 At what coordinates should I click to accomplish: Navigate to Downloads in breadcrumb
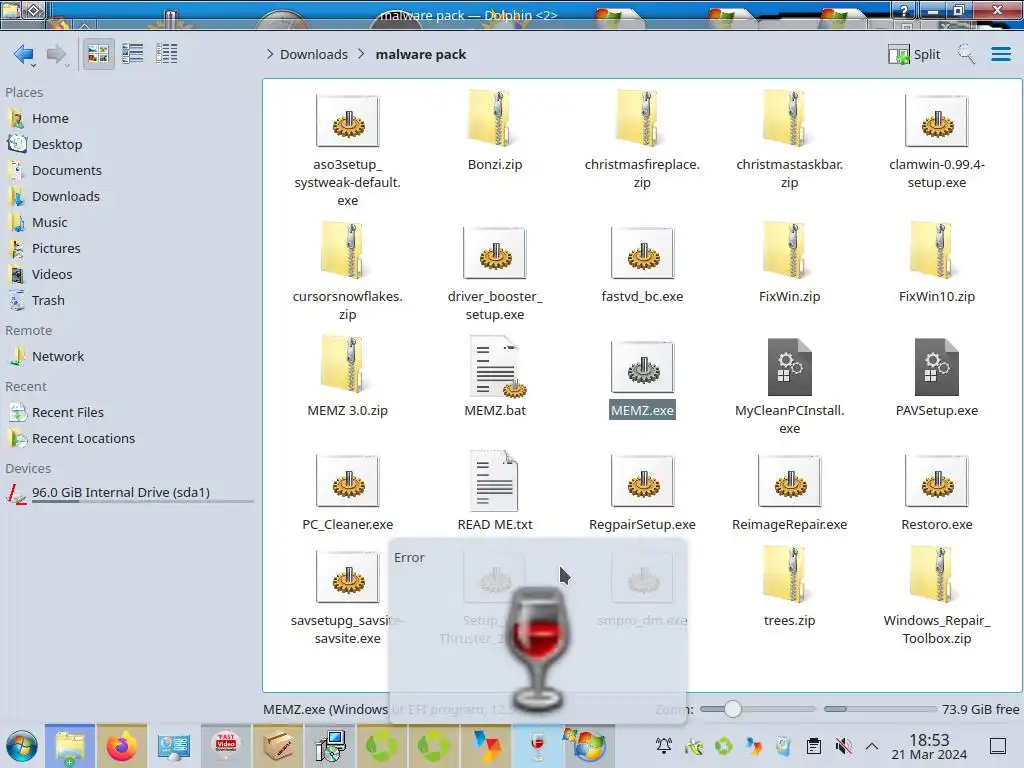click(313, 54)
